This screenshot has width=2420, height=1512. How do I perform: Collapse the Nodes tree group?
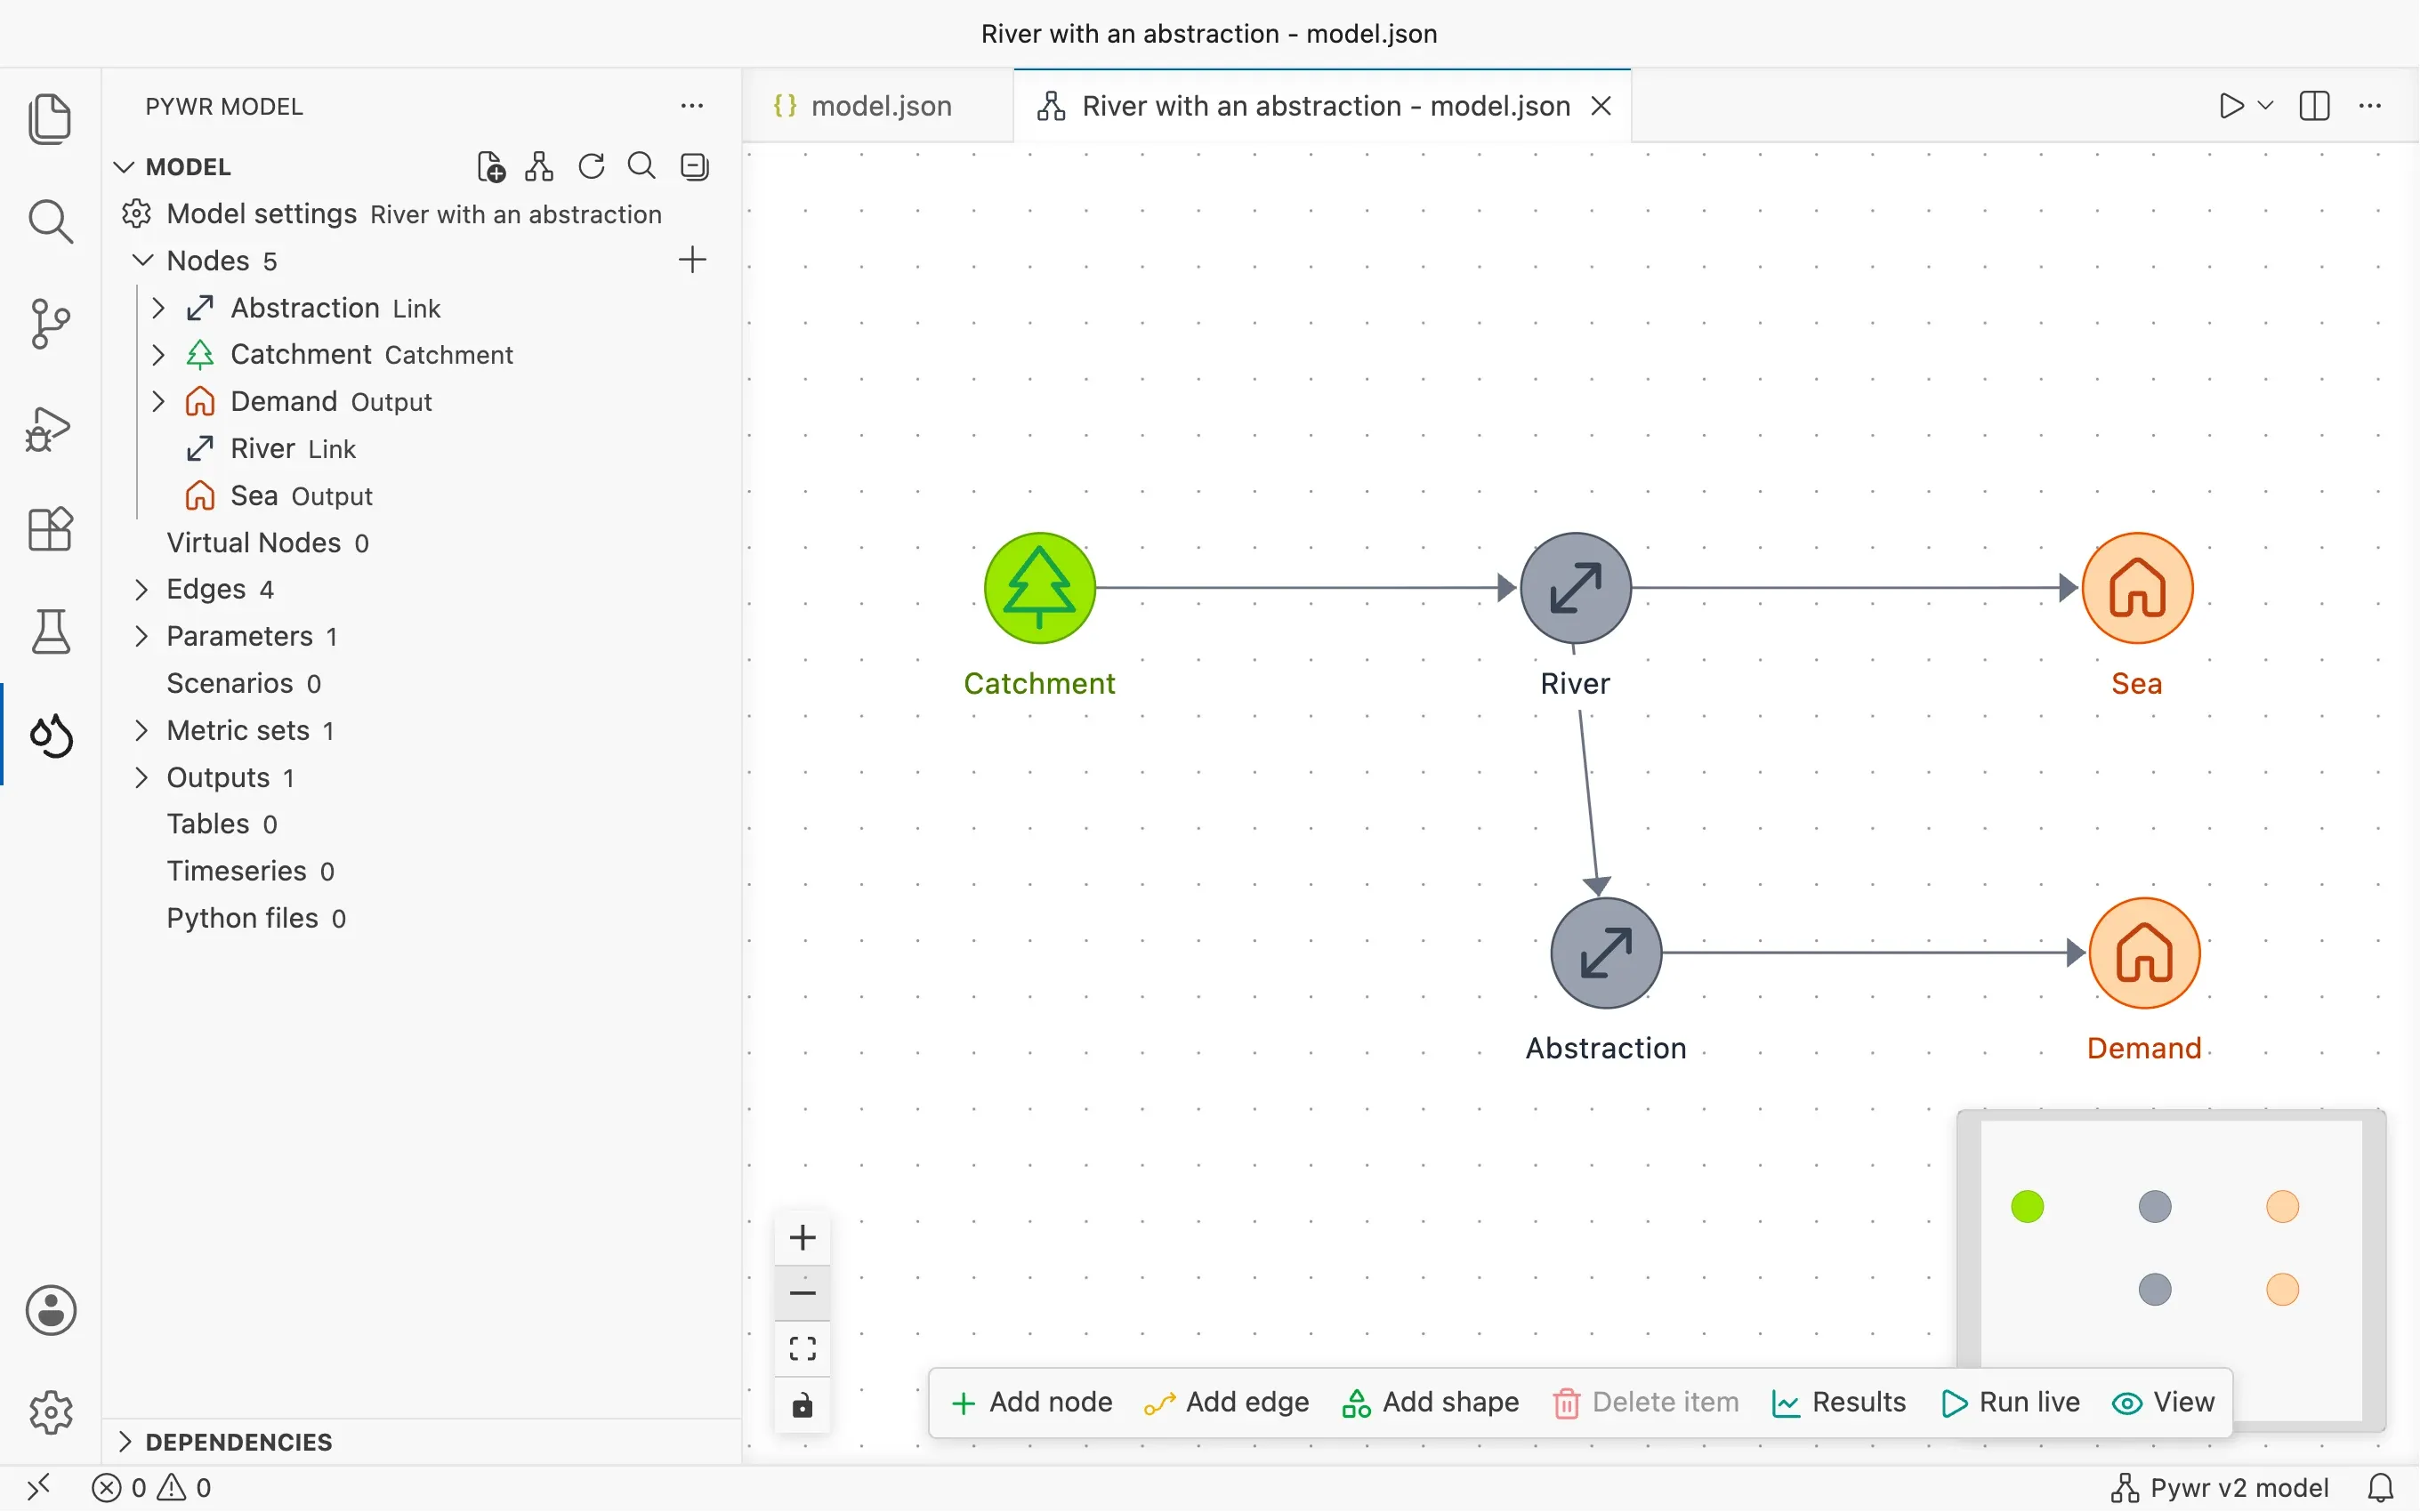[x=143, y=260]
